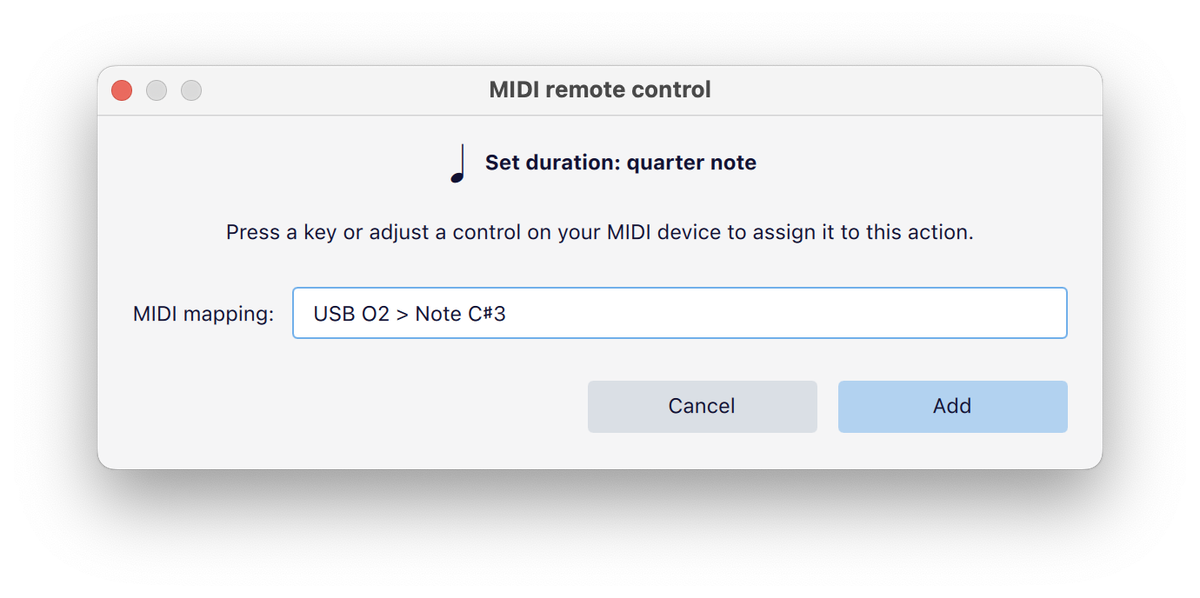
Task: Click the empty title bar area right of title
Action: click(900, 90)
